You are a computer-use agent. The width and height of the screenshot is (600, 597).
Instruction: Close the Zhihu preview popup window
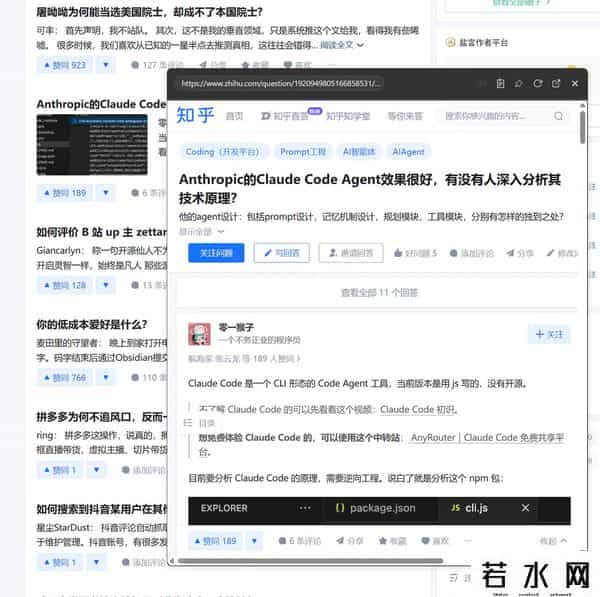point(575,83)
